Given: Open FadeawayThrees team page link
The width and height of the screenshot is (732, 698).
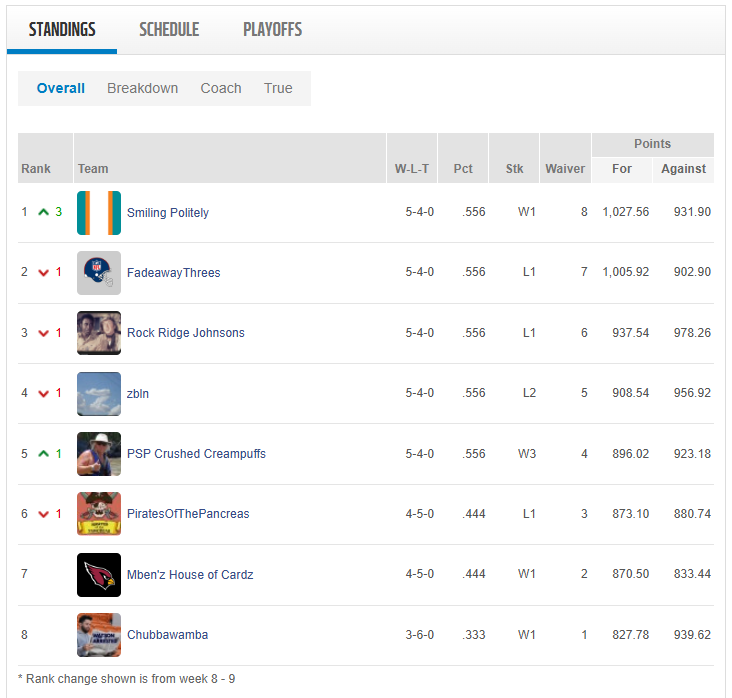Looking at the screenshot, I should (173, 273).
